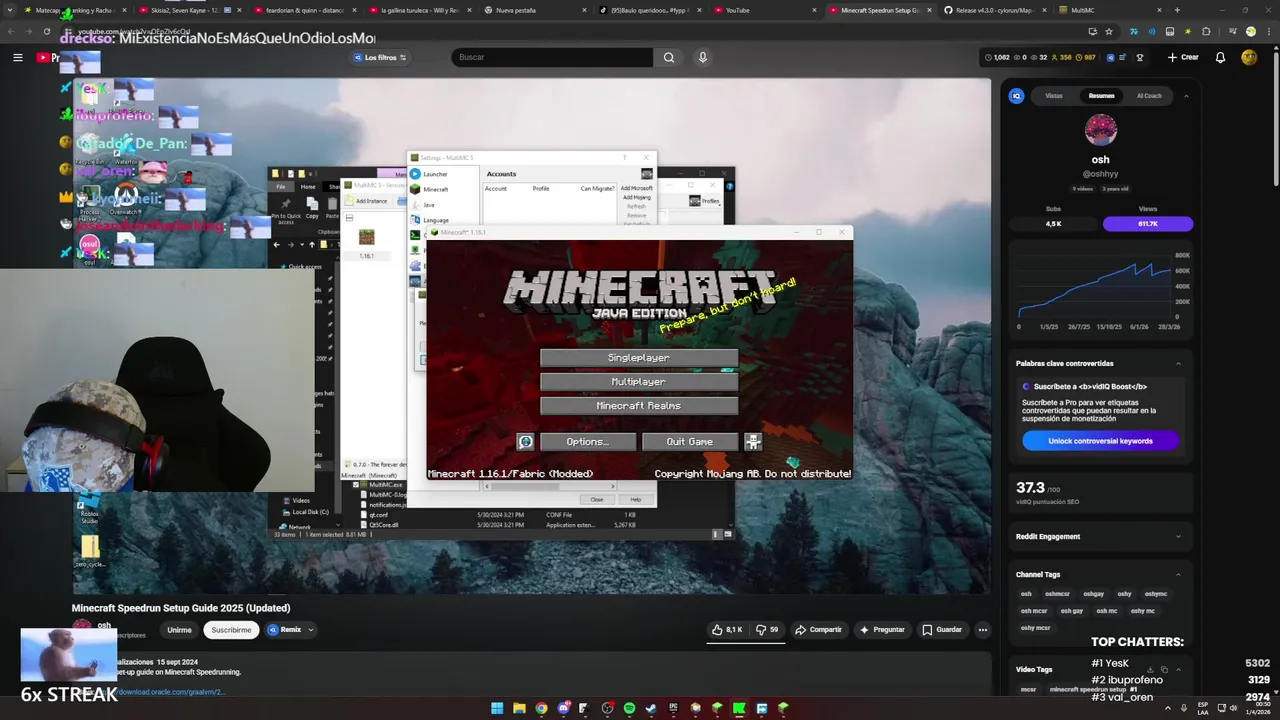Click Quit Game in Minecraft
Screen dimensions: 1280x720
pyautogui.click(x=690, y=442)
